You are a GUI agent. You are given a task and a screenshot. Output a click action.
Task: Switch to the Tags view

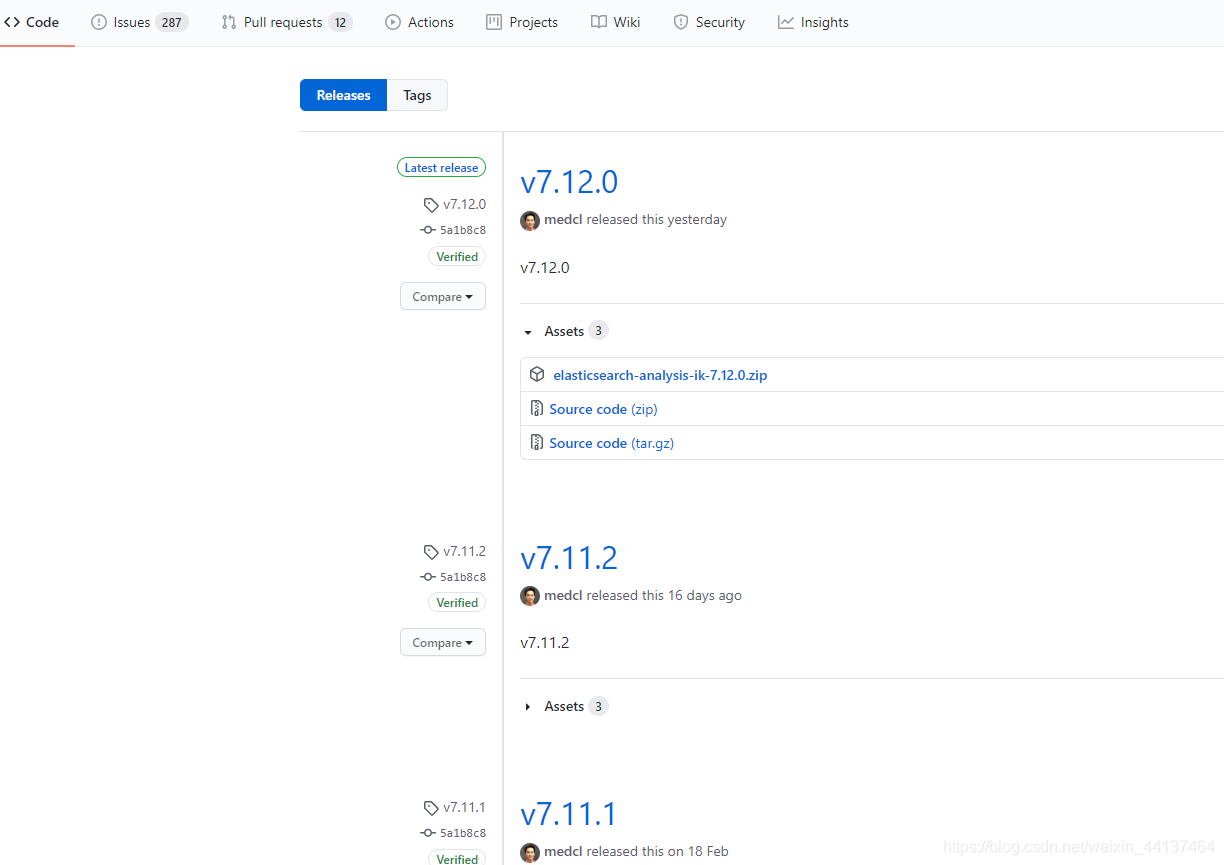tap(417, 95)
